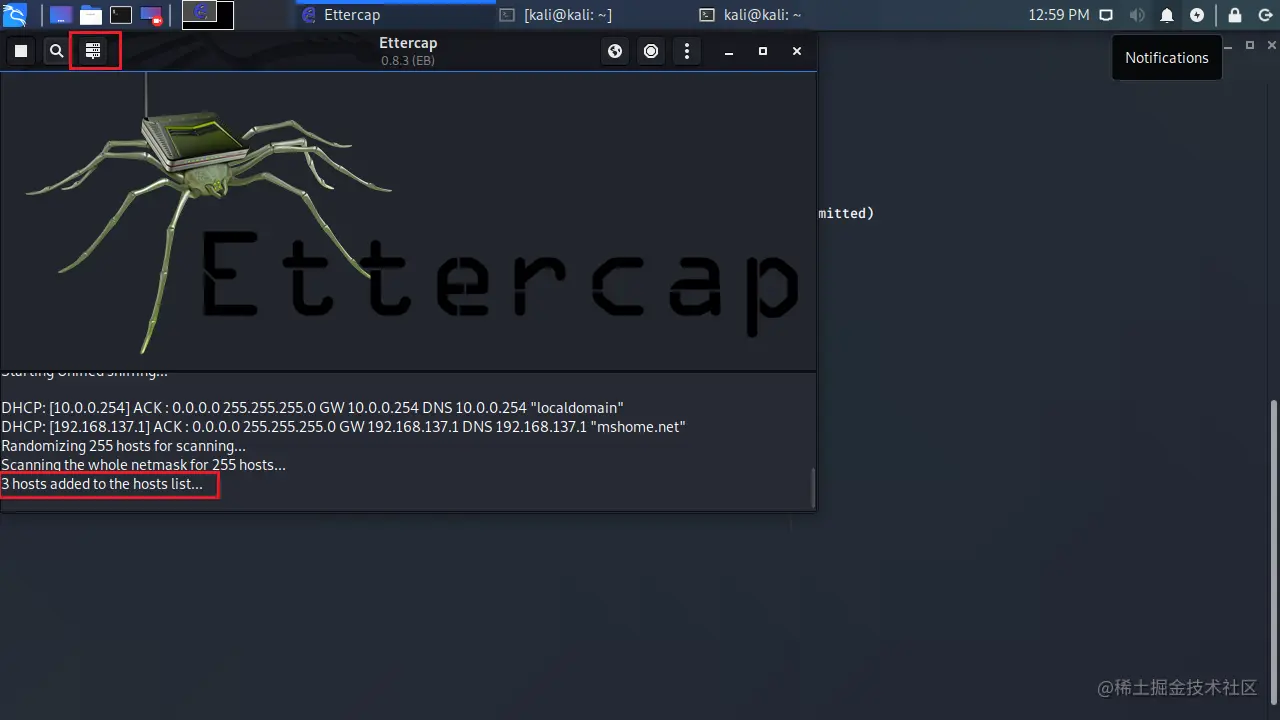The width and height of the screenshot is (1280, 720).
Task: Launch the file manager from the panel
Action: [x=91, y=15]
